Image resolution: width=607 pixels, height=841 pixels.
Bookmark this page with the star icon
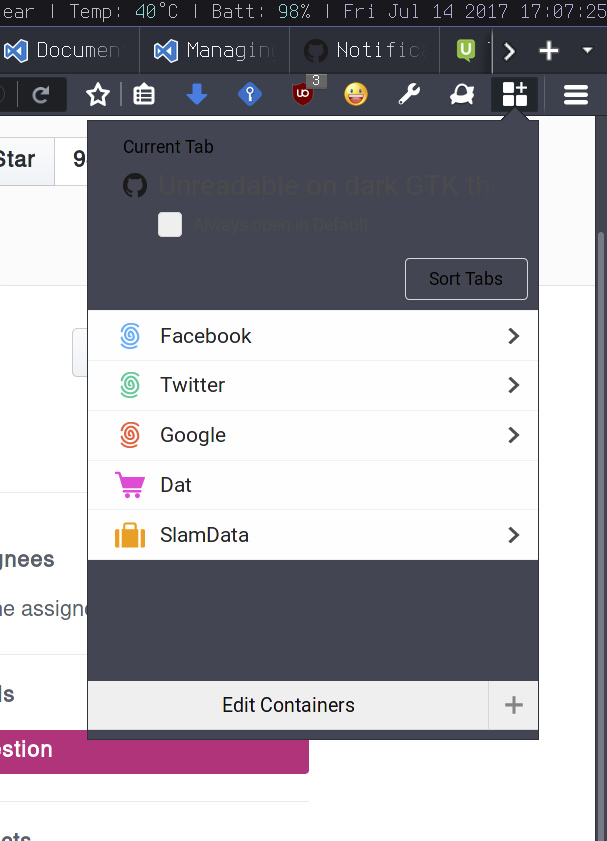click(x=96, y=94)
